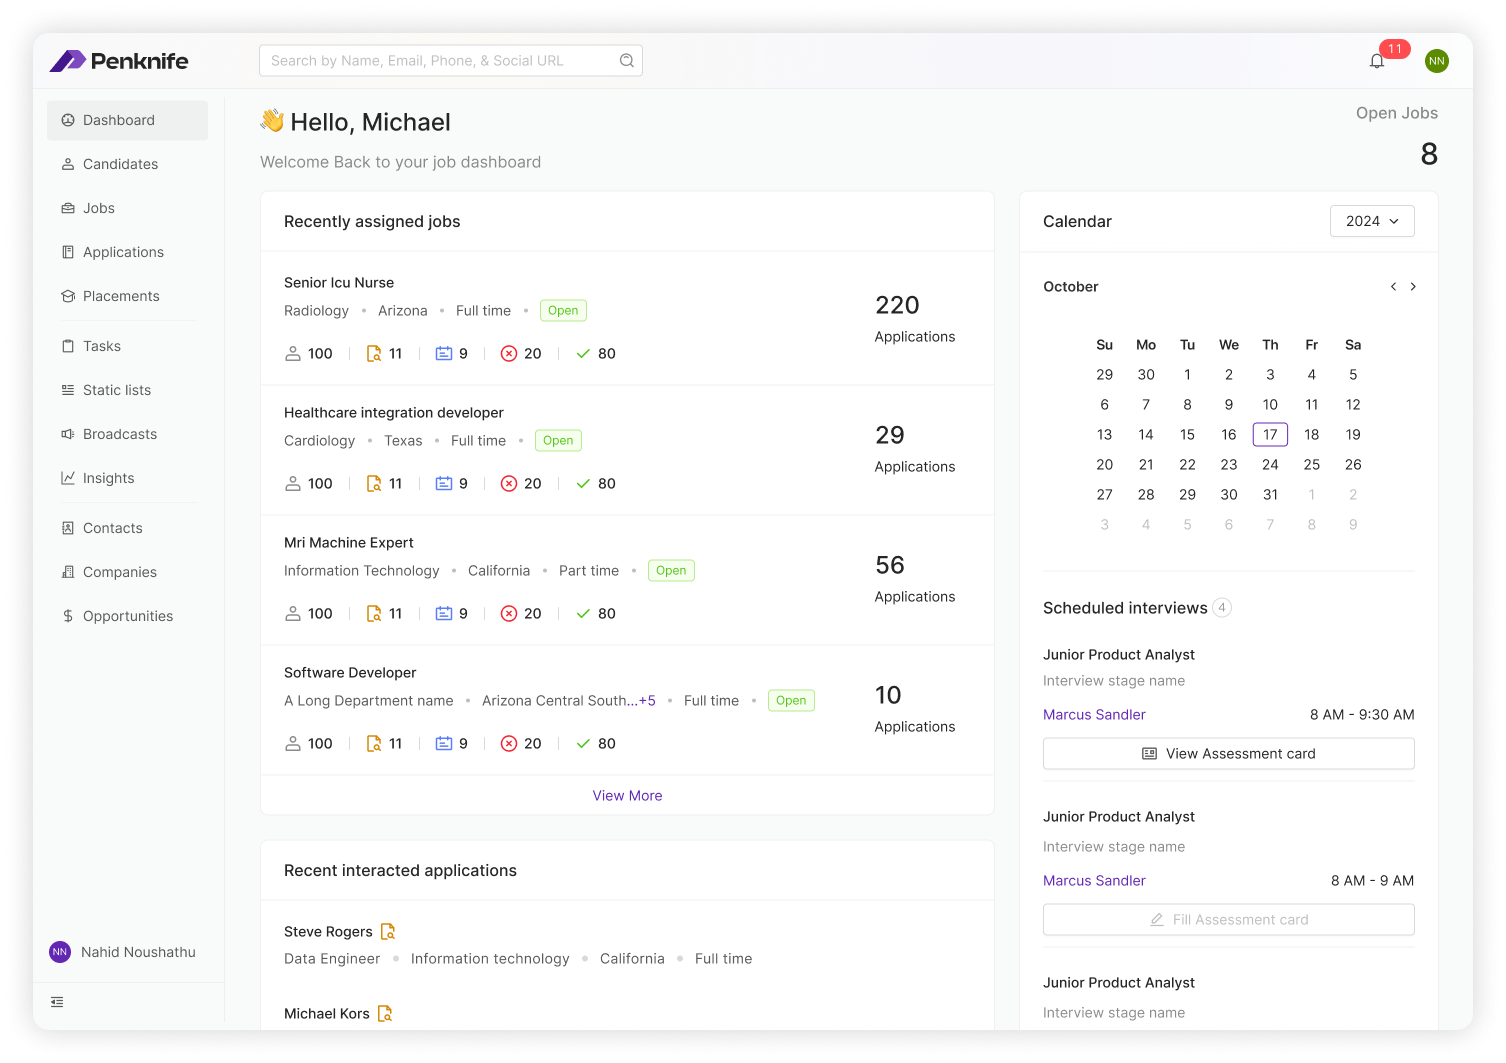
Task: Click the View Assessment card button
Action: coord(1228,754)
